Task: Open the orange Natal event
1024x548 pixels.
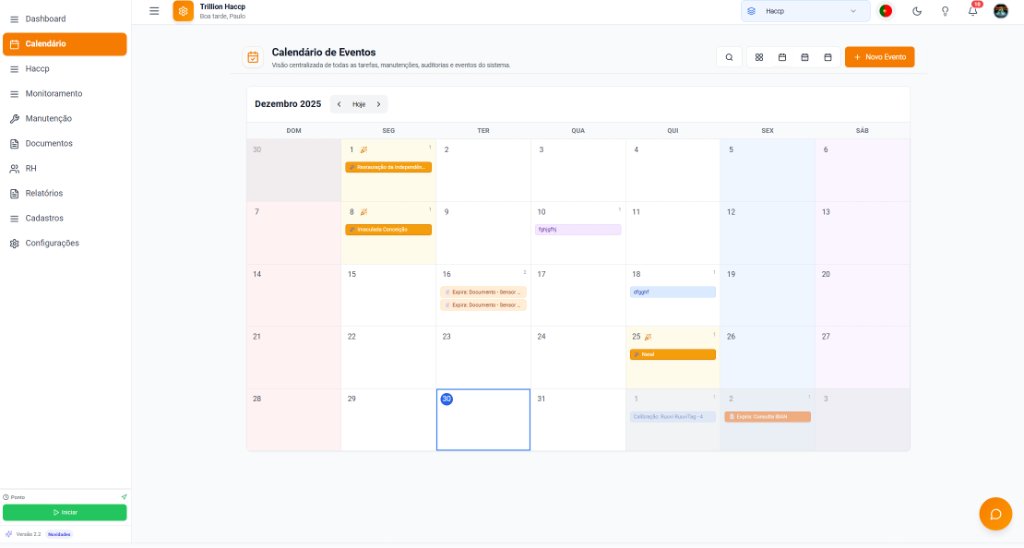Action: click(673, 355)
